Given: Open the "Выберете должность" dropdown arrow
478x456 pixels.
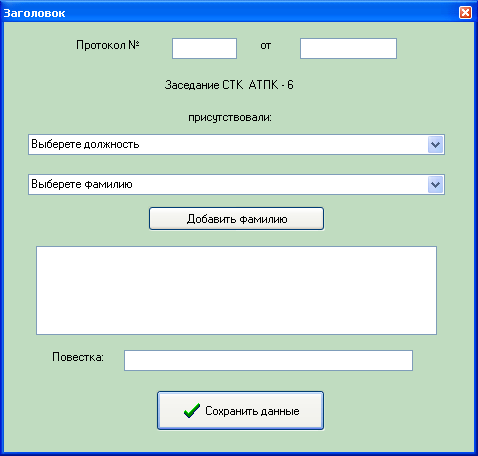Looking at the screenshot, I should pyautogui.click(x=435, y=145).
